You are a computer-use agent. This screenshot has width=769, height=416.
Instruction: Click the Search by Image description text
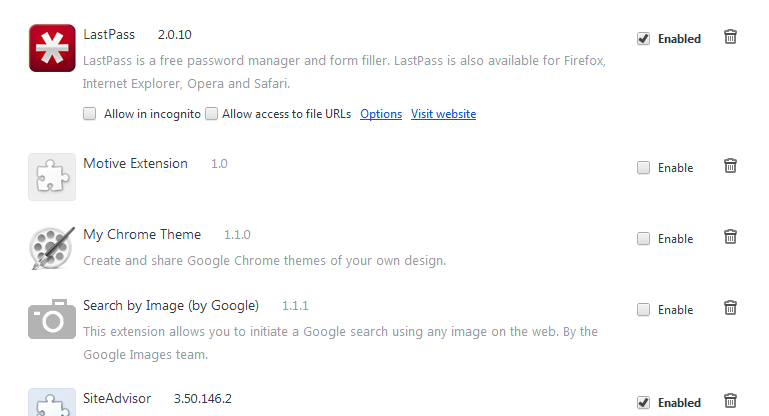pyautogui.click(x=340, y=343)
